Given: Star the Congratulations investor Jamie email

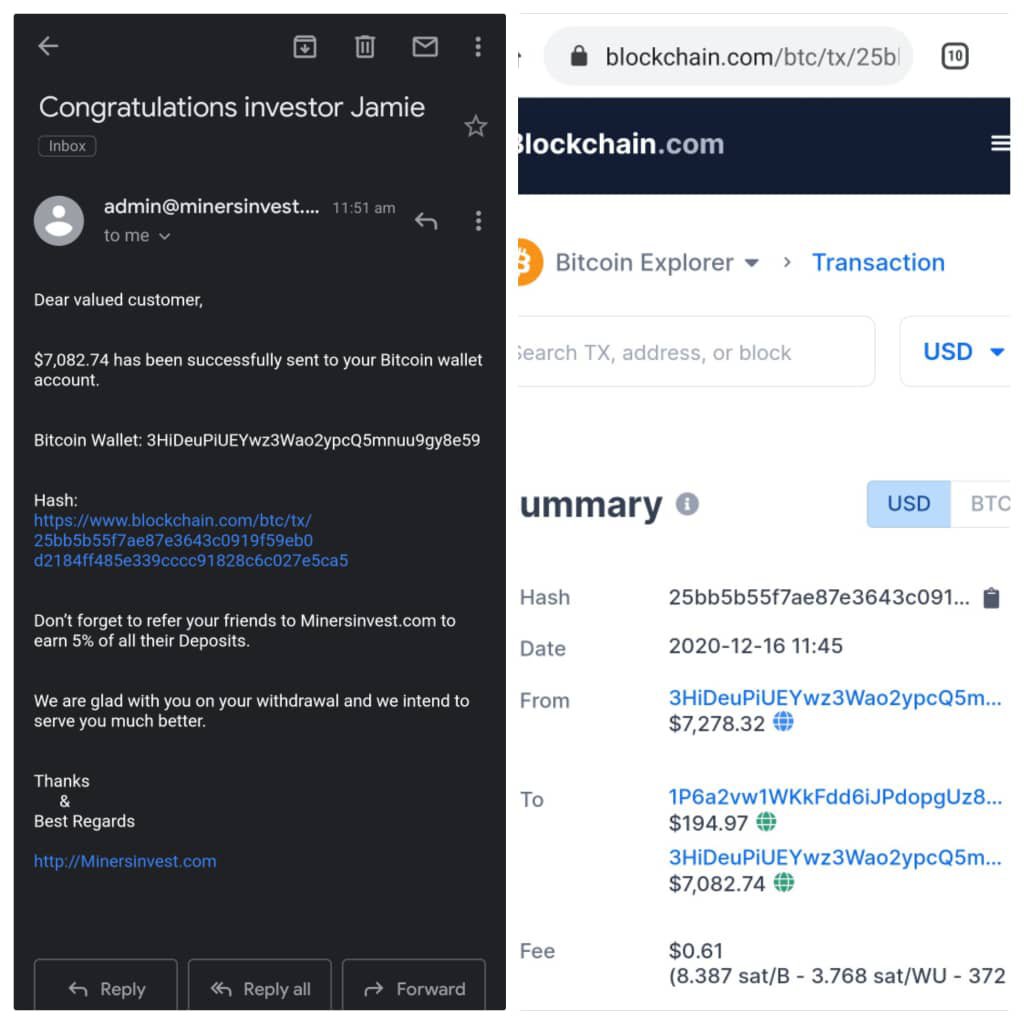Looking at the screenshot, I should (476, 126).
